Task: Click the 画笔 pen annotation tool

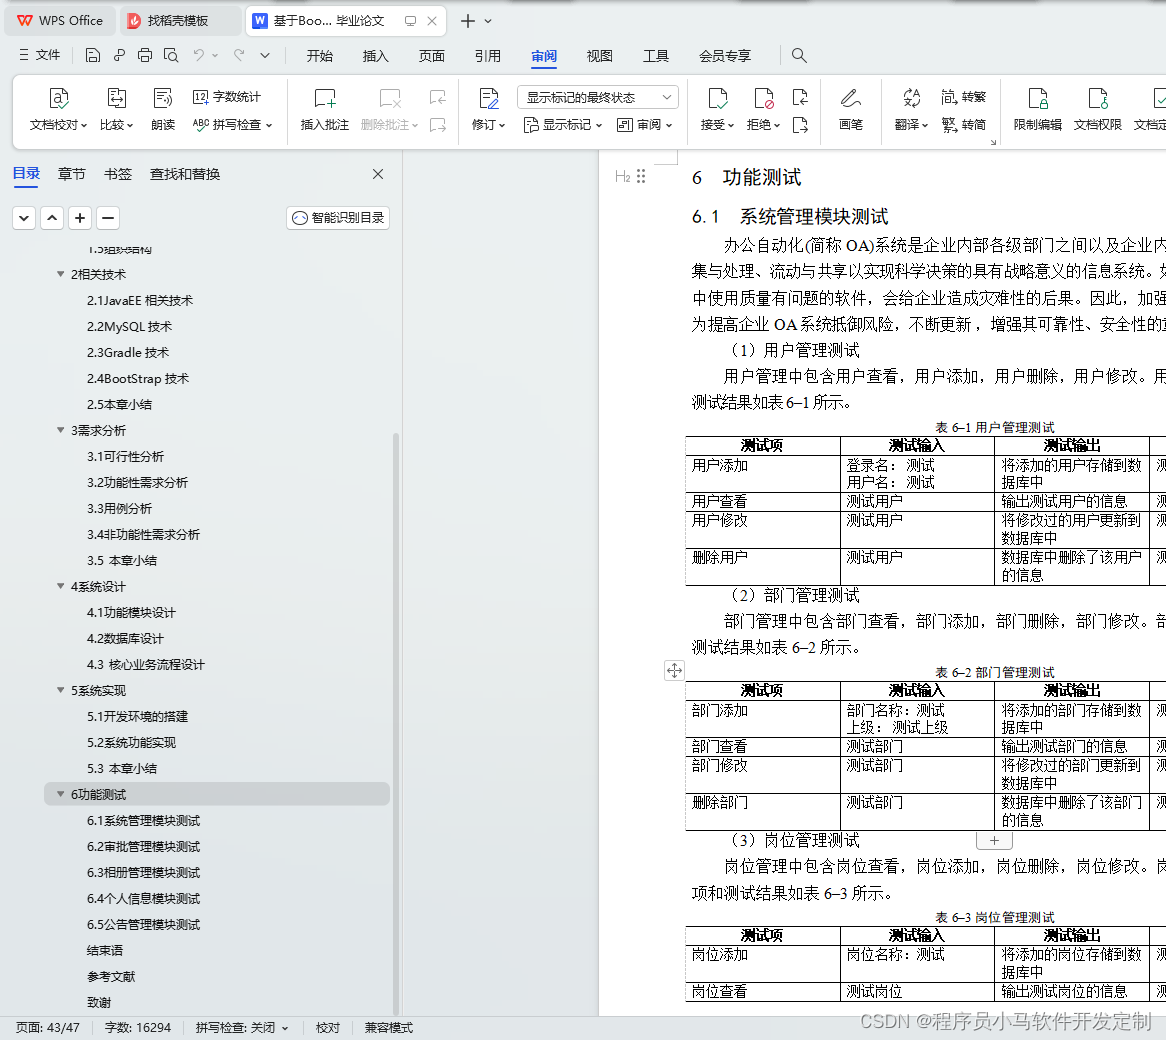Action: 851,110
